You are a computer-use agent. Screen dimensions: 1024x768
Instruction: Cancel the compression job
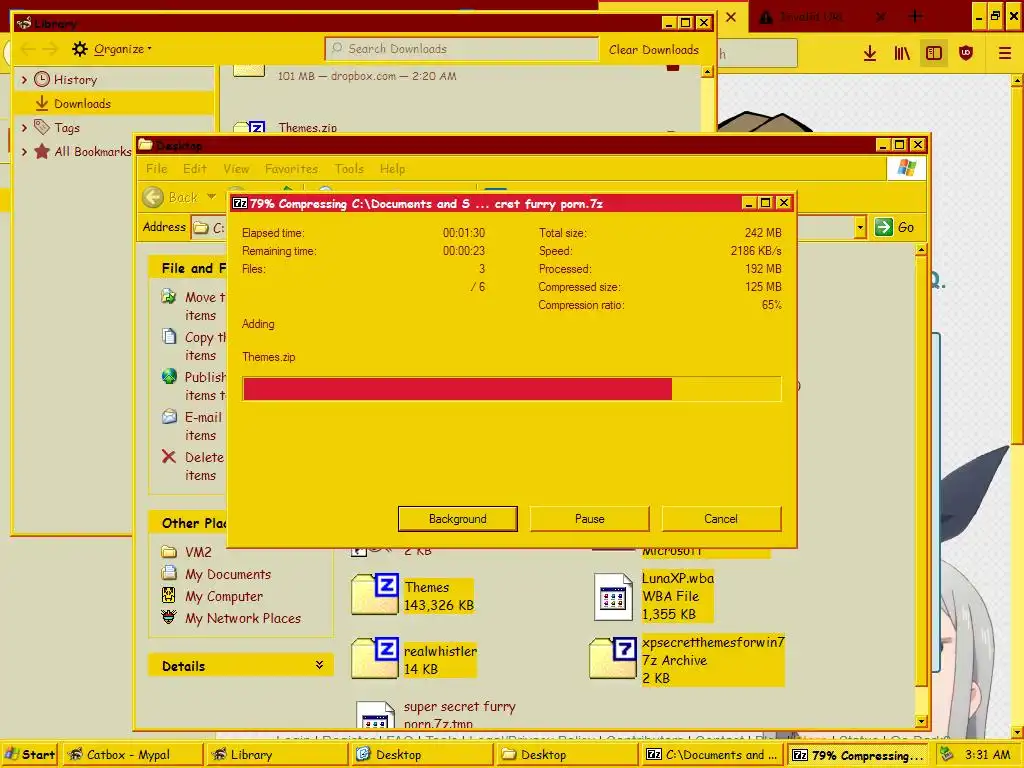(721, 519)
